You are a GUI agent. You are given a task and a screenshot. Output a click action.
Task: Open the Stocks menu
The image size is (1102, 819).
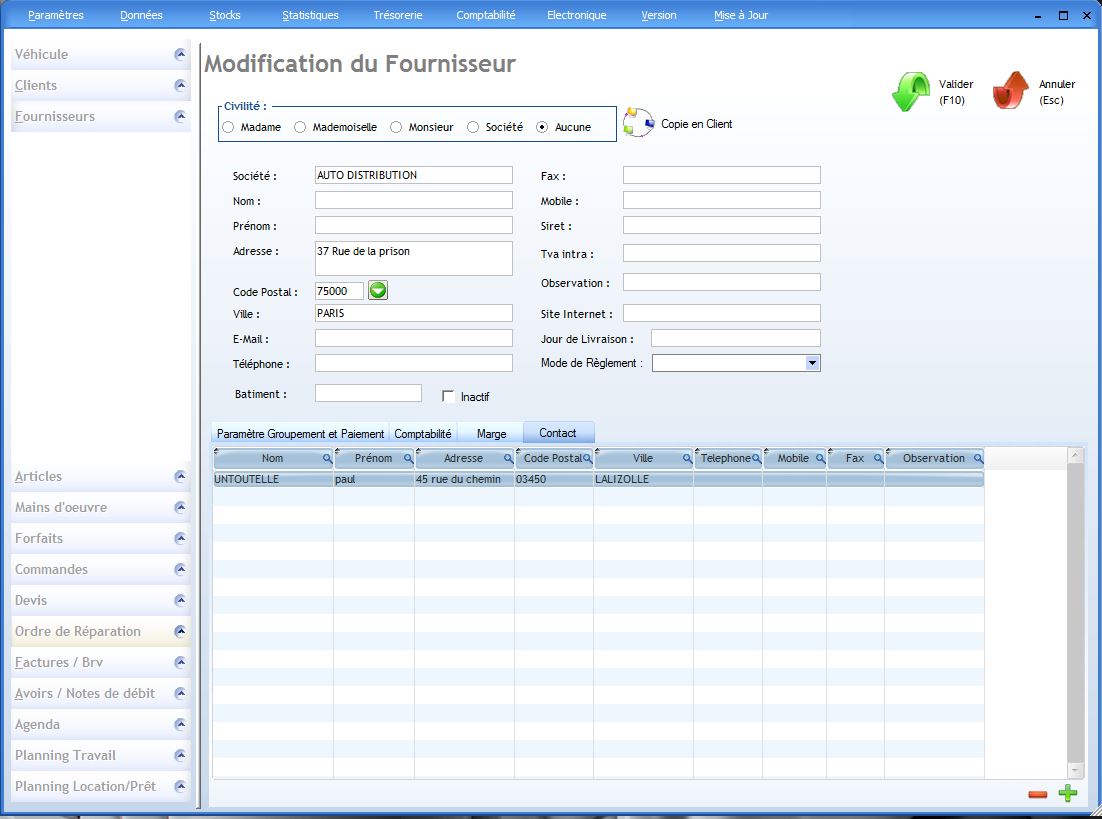click(x=225, y=15)
